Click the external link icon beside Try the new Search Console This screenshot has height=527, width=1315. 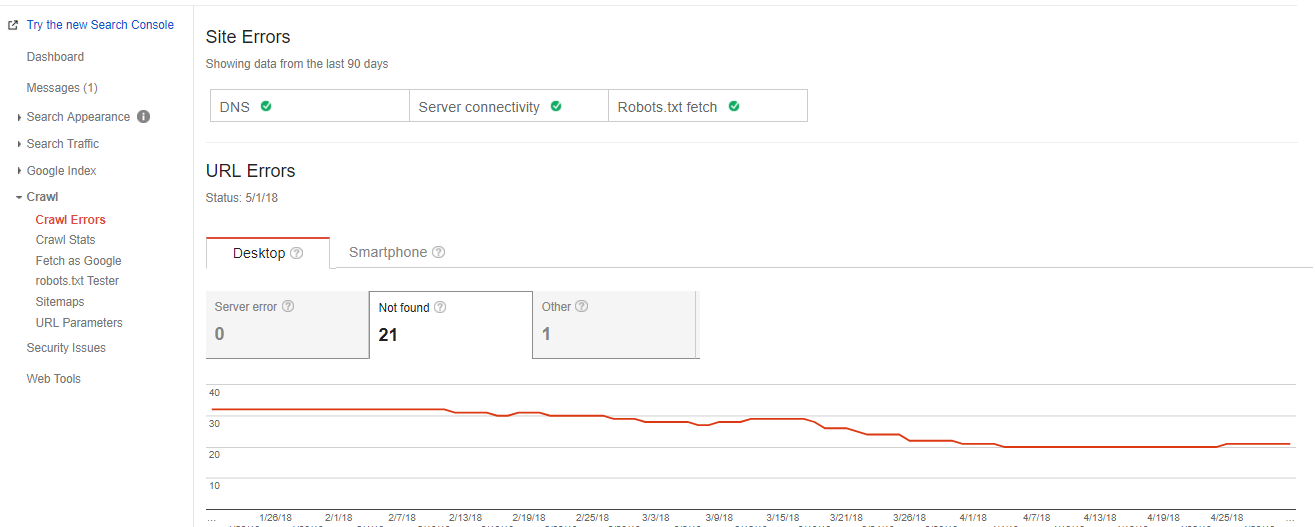[14, 25]
